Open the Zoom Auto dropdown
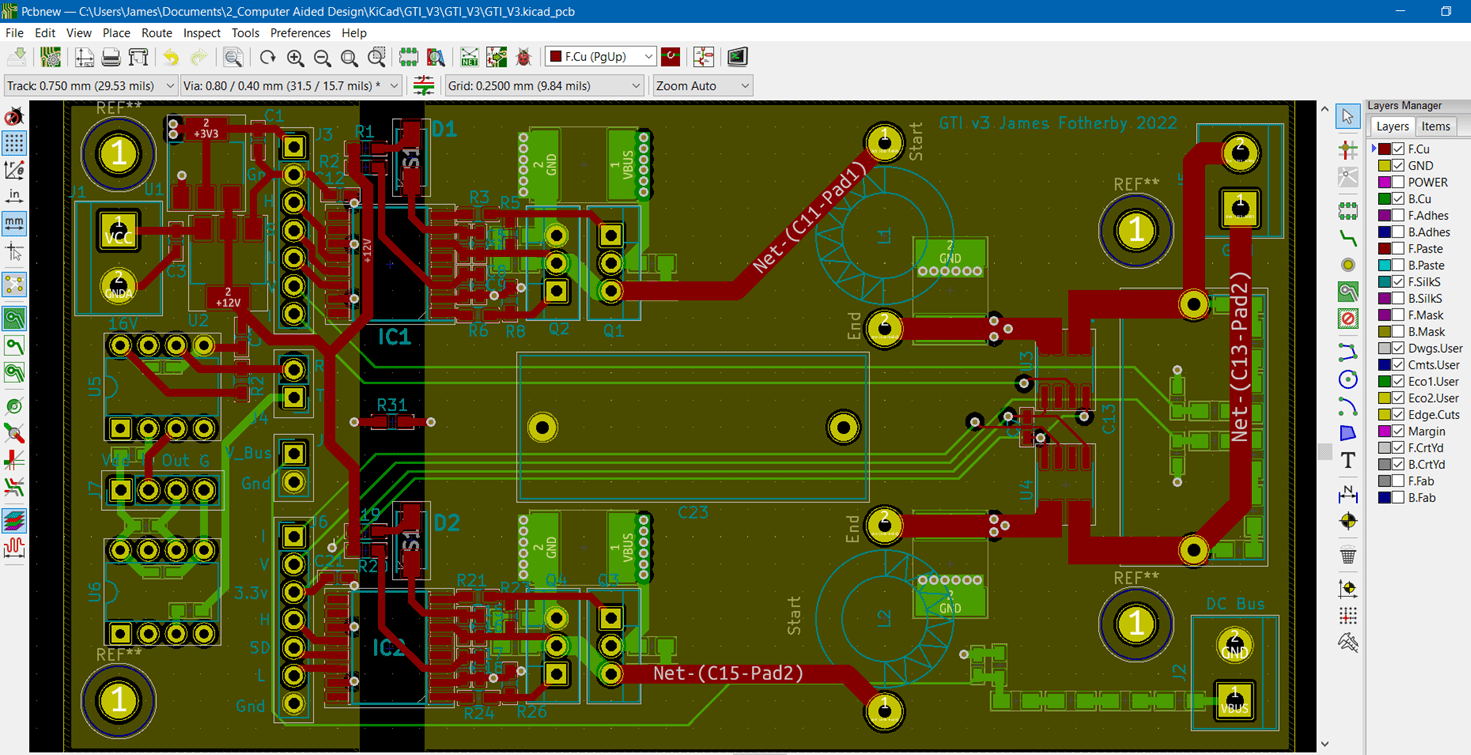This screenshot has height=755, width=1471. tap(702, 86)
